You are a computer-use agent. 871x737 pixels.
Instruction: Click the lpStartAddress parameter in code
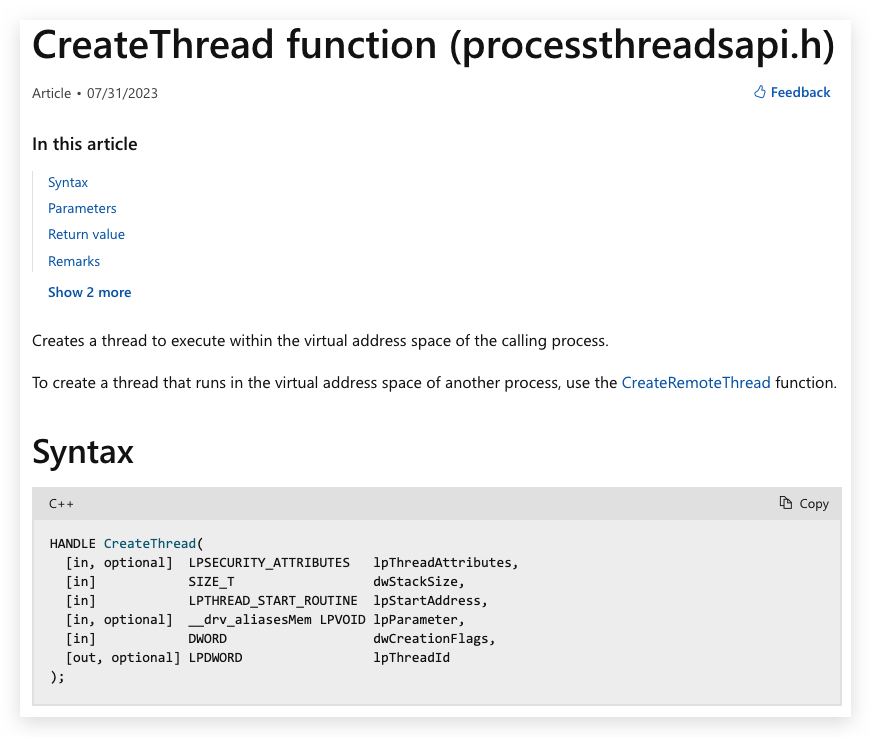427,600
